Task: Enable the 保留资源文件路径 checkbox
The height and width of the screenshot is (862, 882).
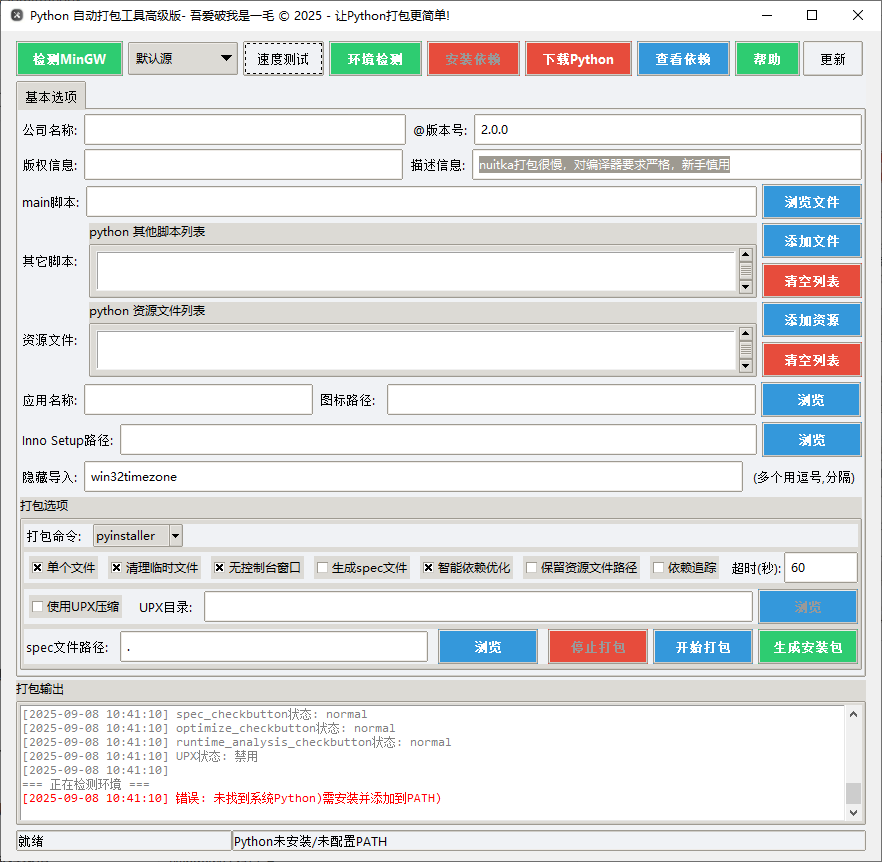Action: coord(531,568)
